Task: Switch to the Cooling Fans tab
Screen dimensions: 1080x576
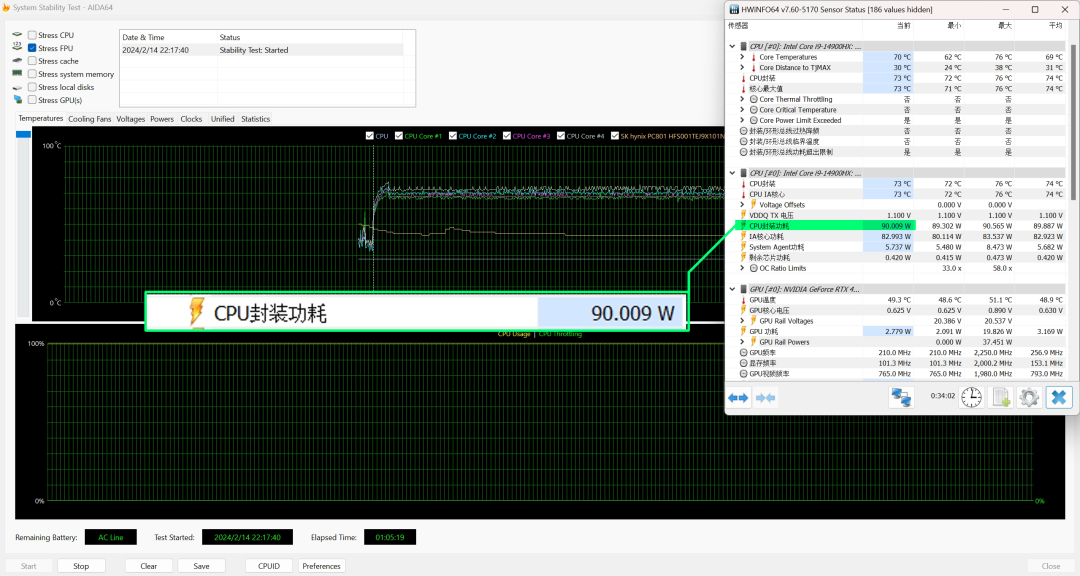Action: [90, 119]
